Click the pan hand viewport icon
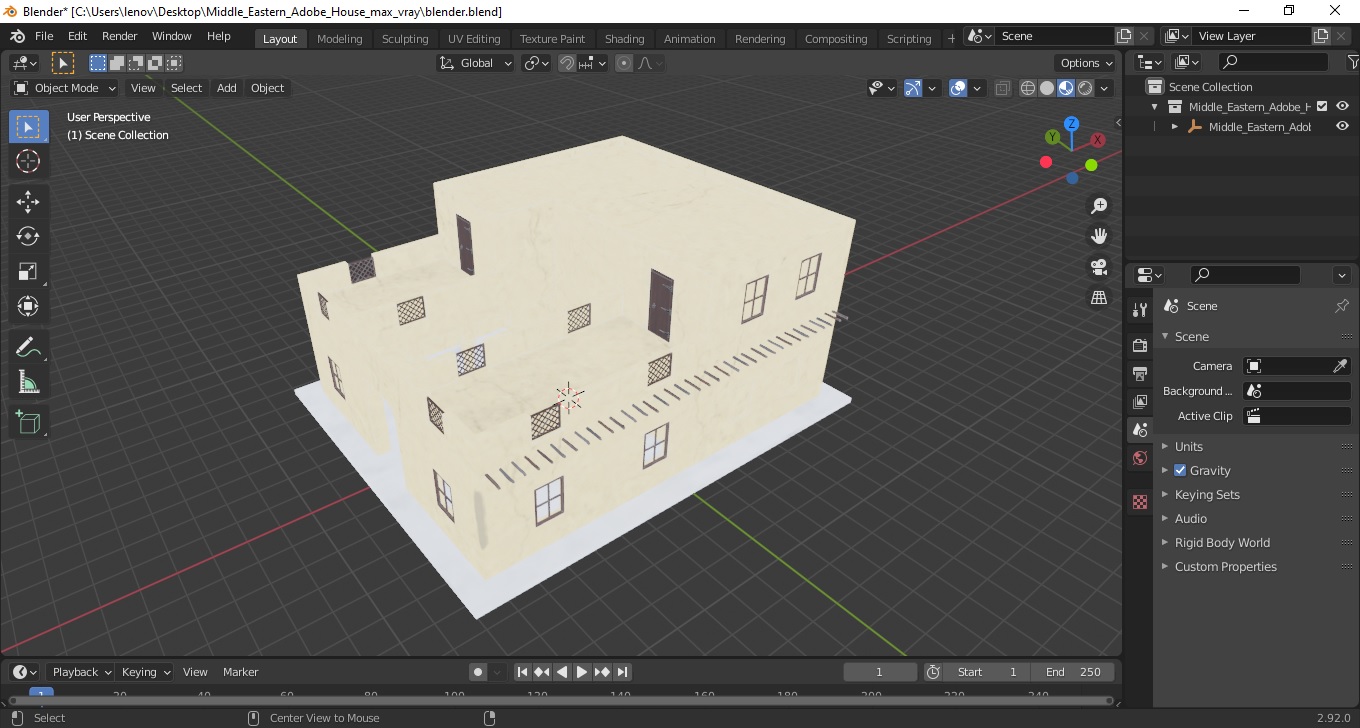Image resolution: width=1360 pixels, height=728 pixels. pos(1099,237)
